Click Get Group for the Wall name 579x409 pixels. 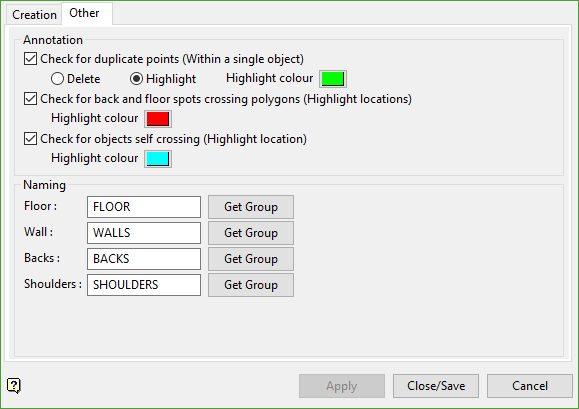point(251,233)
